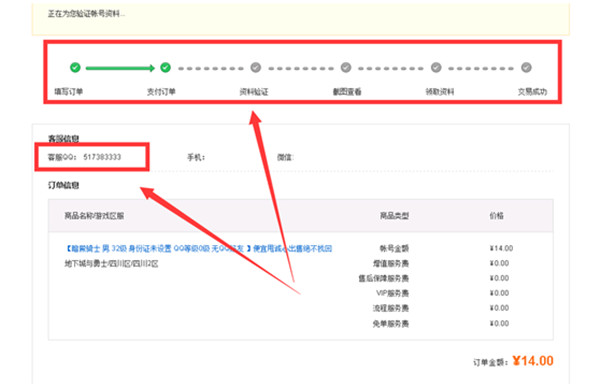Select the 领取资料 step label
This screenshot has width=600, height=386.
tap(440, 92)
